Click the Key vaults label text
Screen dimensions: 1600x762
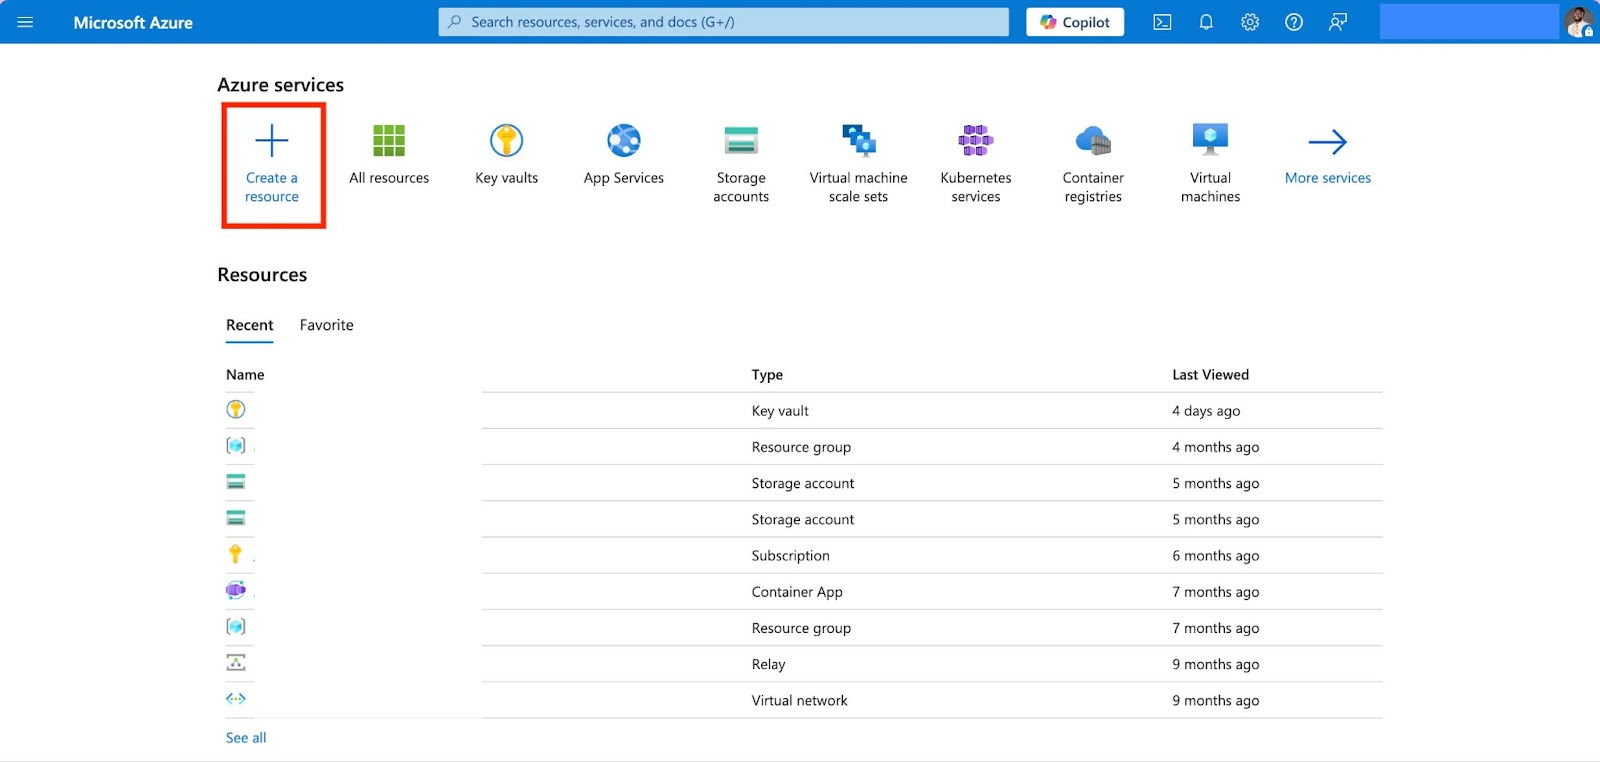[507, 178]
